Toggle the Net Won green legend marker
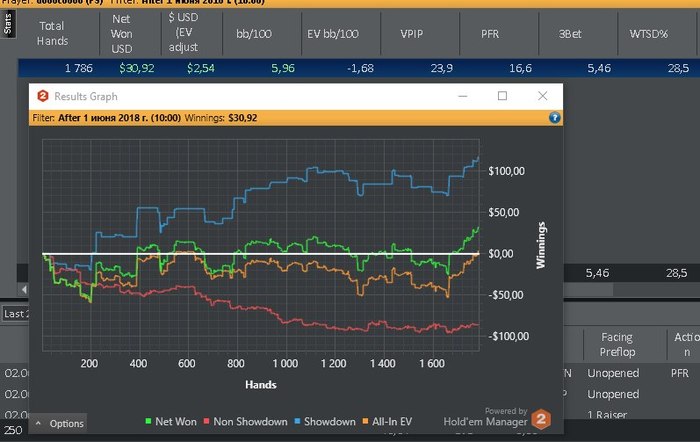Viewport: 700px width, 442px height. click(148, 421)
